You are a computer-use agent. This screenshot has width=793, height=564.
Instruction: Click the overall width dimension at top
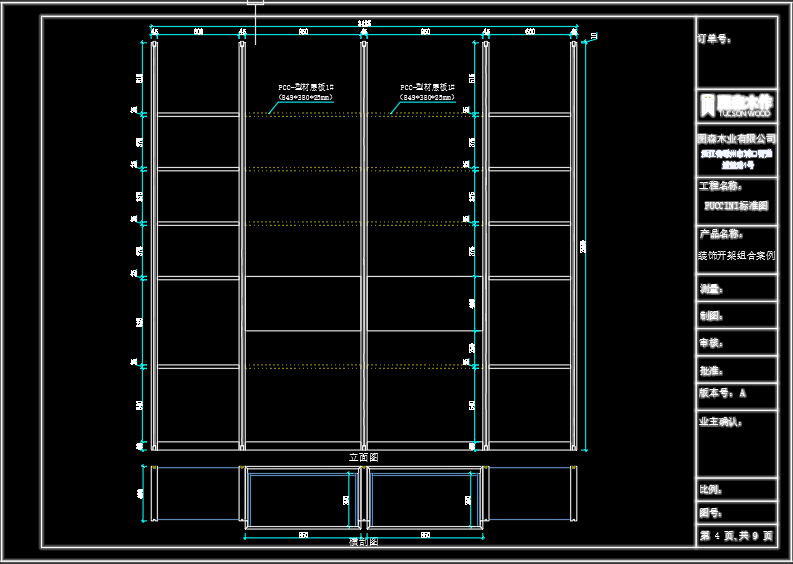[362, 23]
